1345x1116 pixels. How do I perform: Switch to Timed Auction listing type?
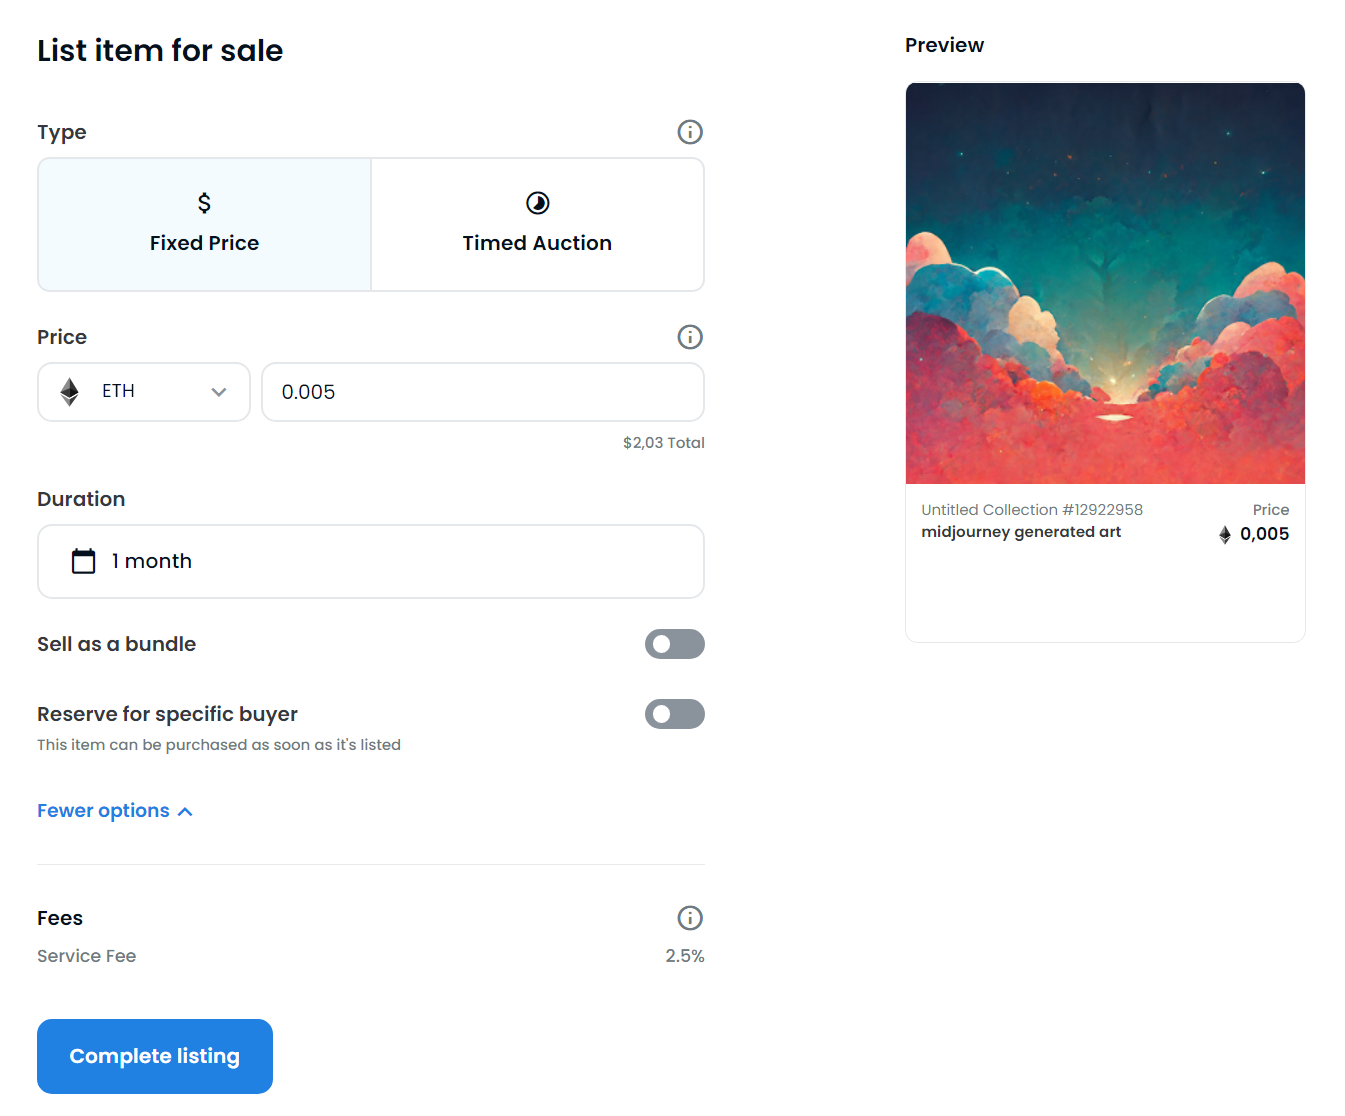pyautogui.click(x=538, y=224)
